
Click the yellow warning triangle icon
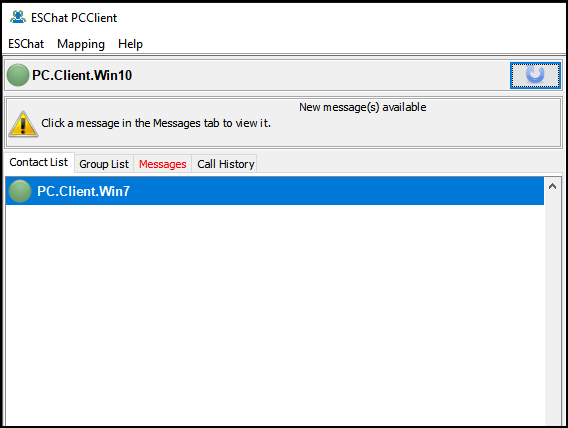point(23,124)
